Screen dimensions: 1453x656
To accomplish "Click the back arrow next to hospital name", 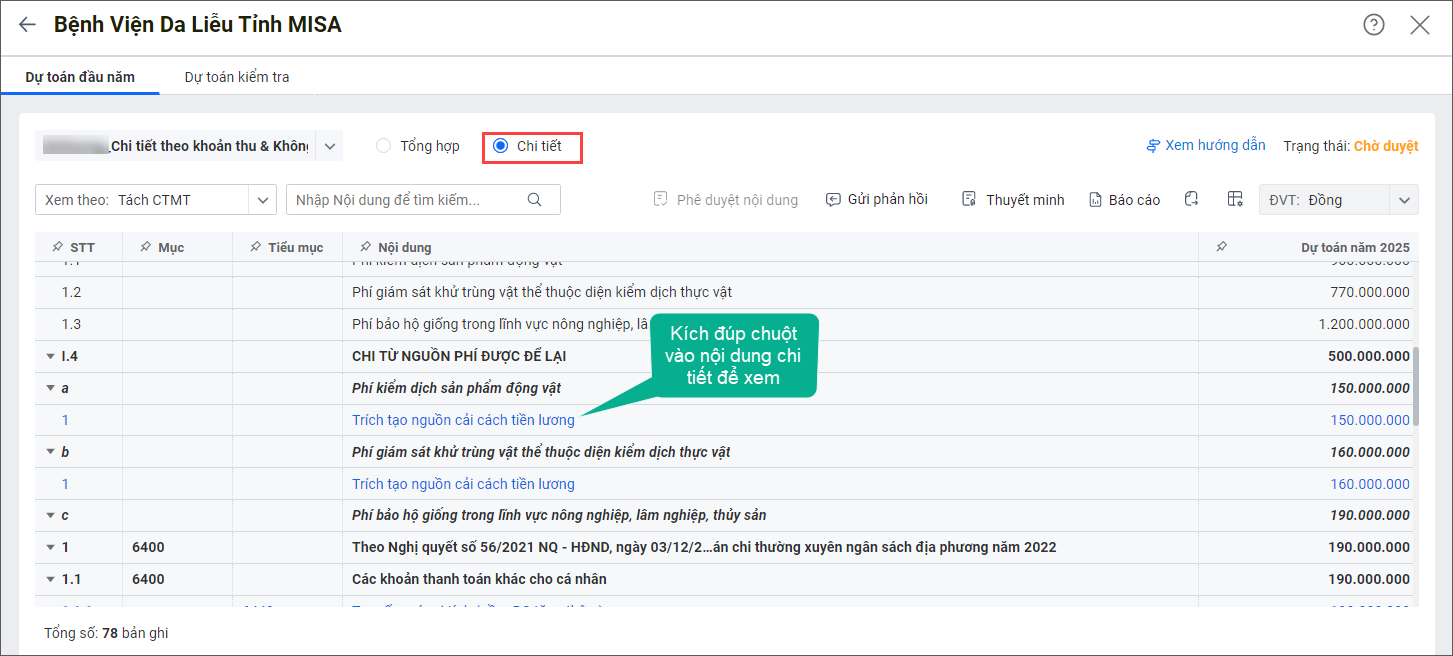I will (x=27, y=25).
